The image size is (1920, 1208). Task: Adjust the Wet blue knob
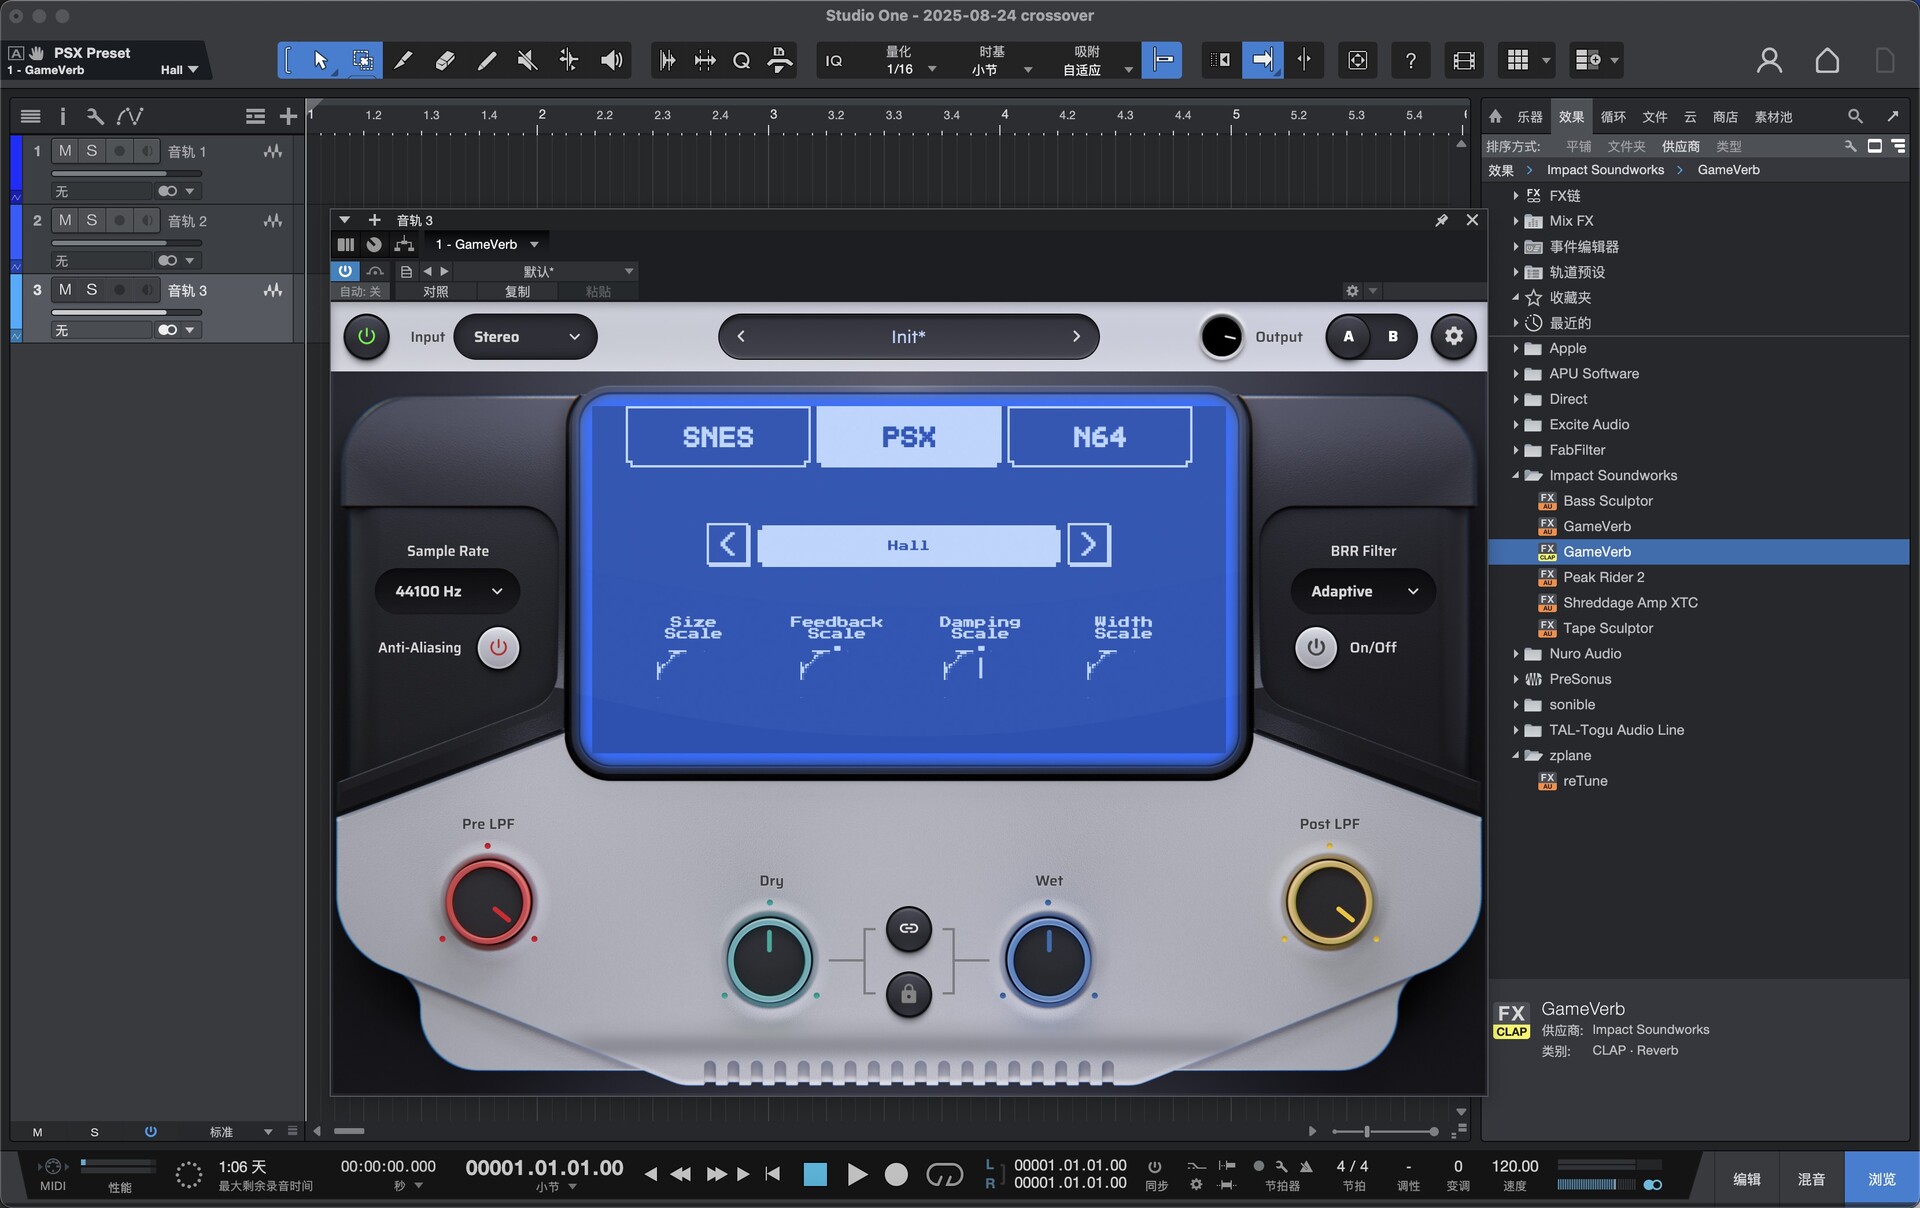pos(1048,959)
